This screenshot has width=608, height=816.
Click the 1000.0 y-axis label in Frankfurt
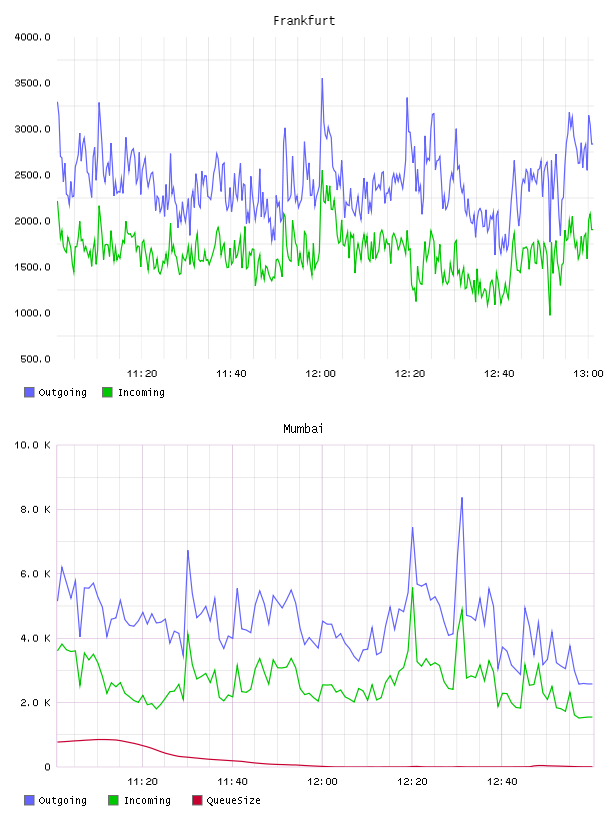coord(32,313)
